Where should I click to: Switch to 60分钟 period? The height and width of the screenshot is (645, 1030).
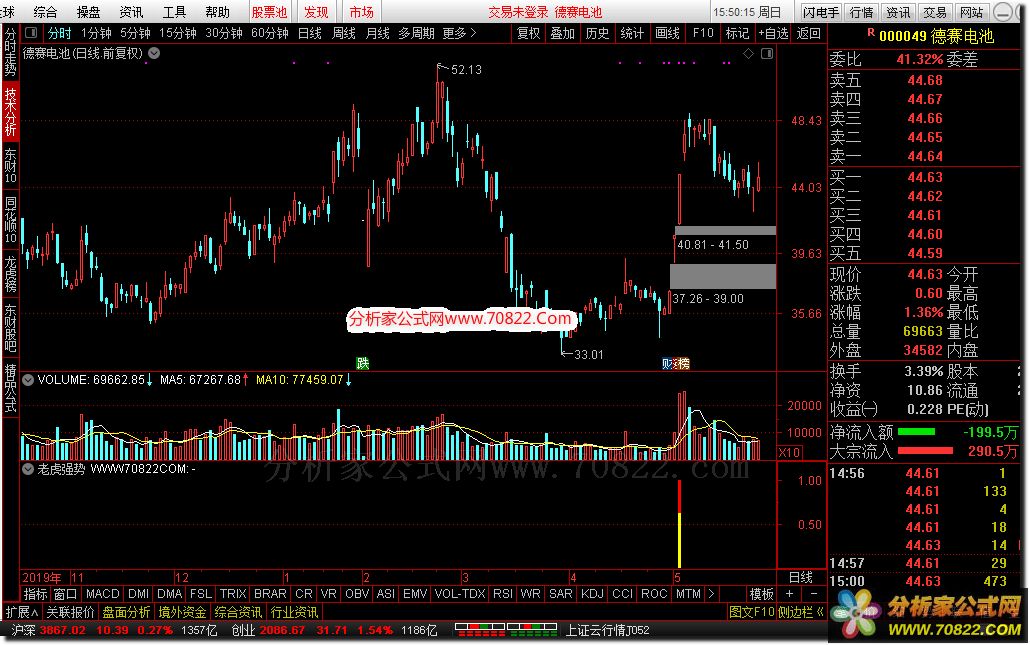tap(270, 33)
